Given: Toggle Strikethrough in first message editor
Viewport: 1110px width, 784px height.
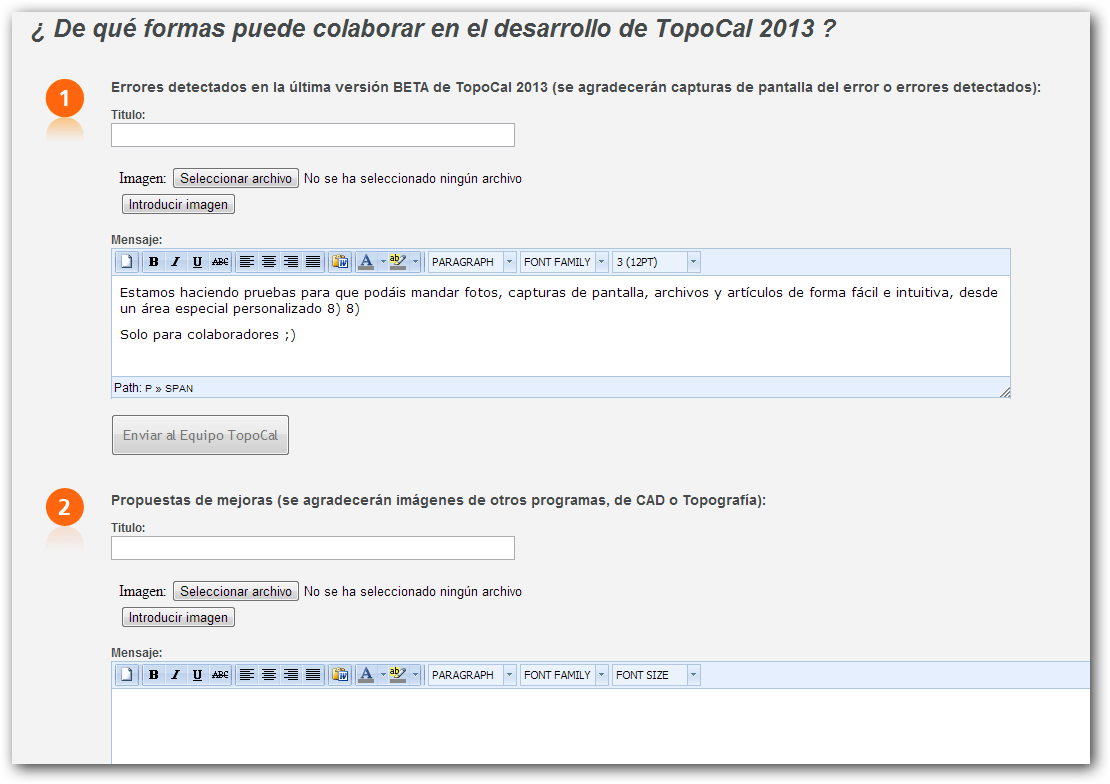Looking at the screenshot, I should 220,262.
